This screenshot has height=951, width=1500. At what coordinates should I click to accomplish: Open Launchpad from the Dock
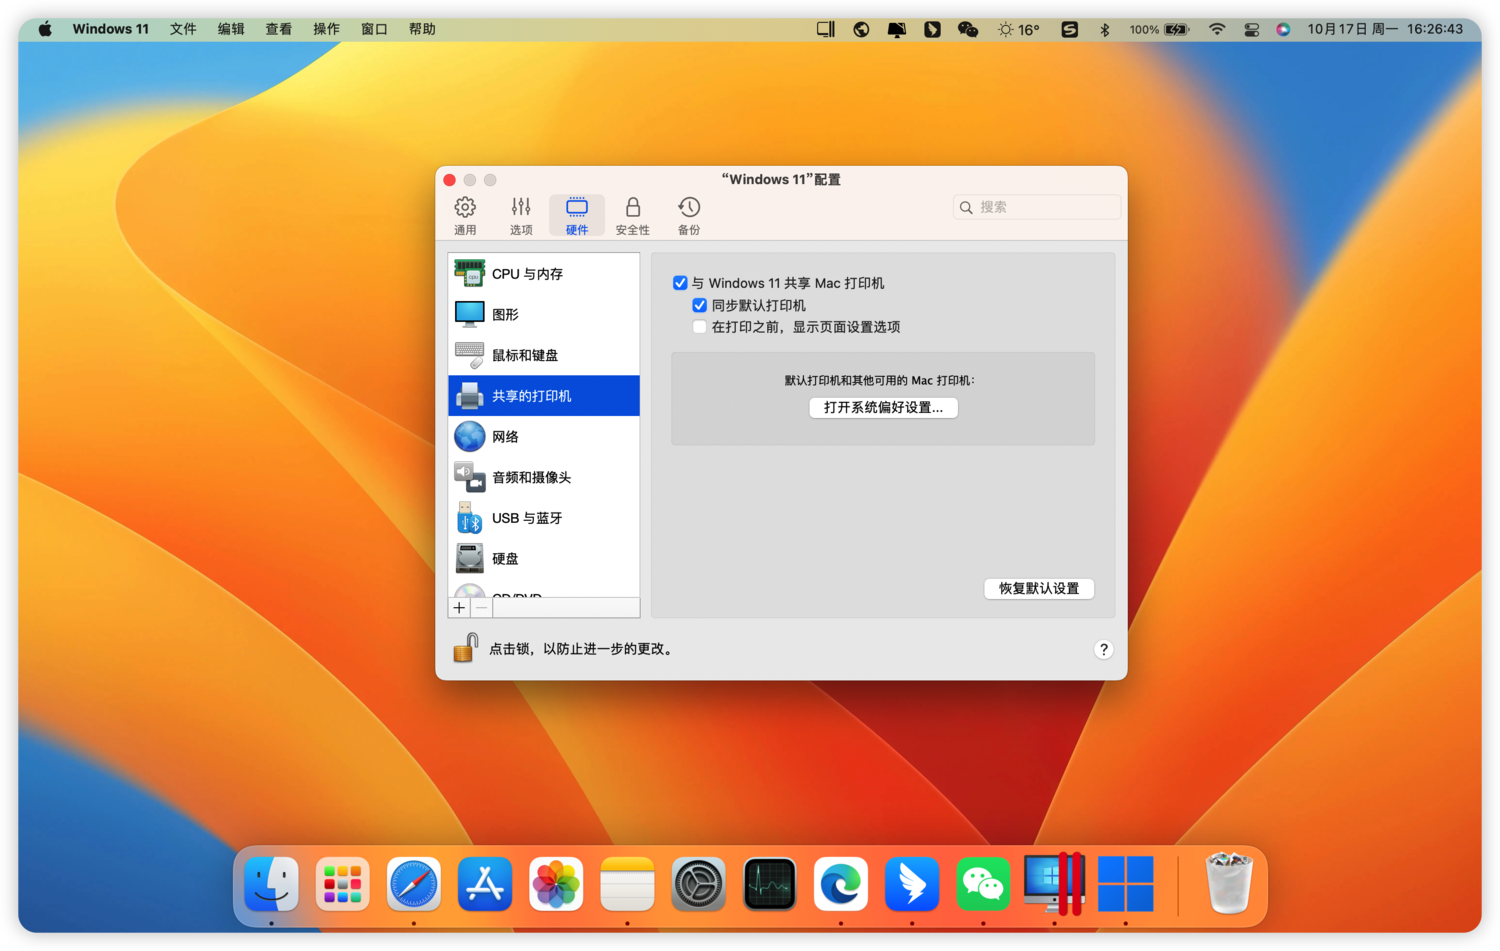point(342,884)
